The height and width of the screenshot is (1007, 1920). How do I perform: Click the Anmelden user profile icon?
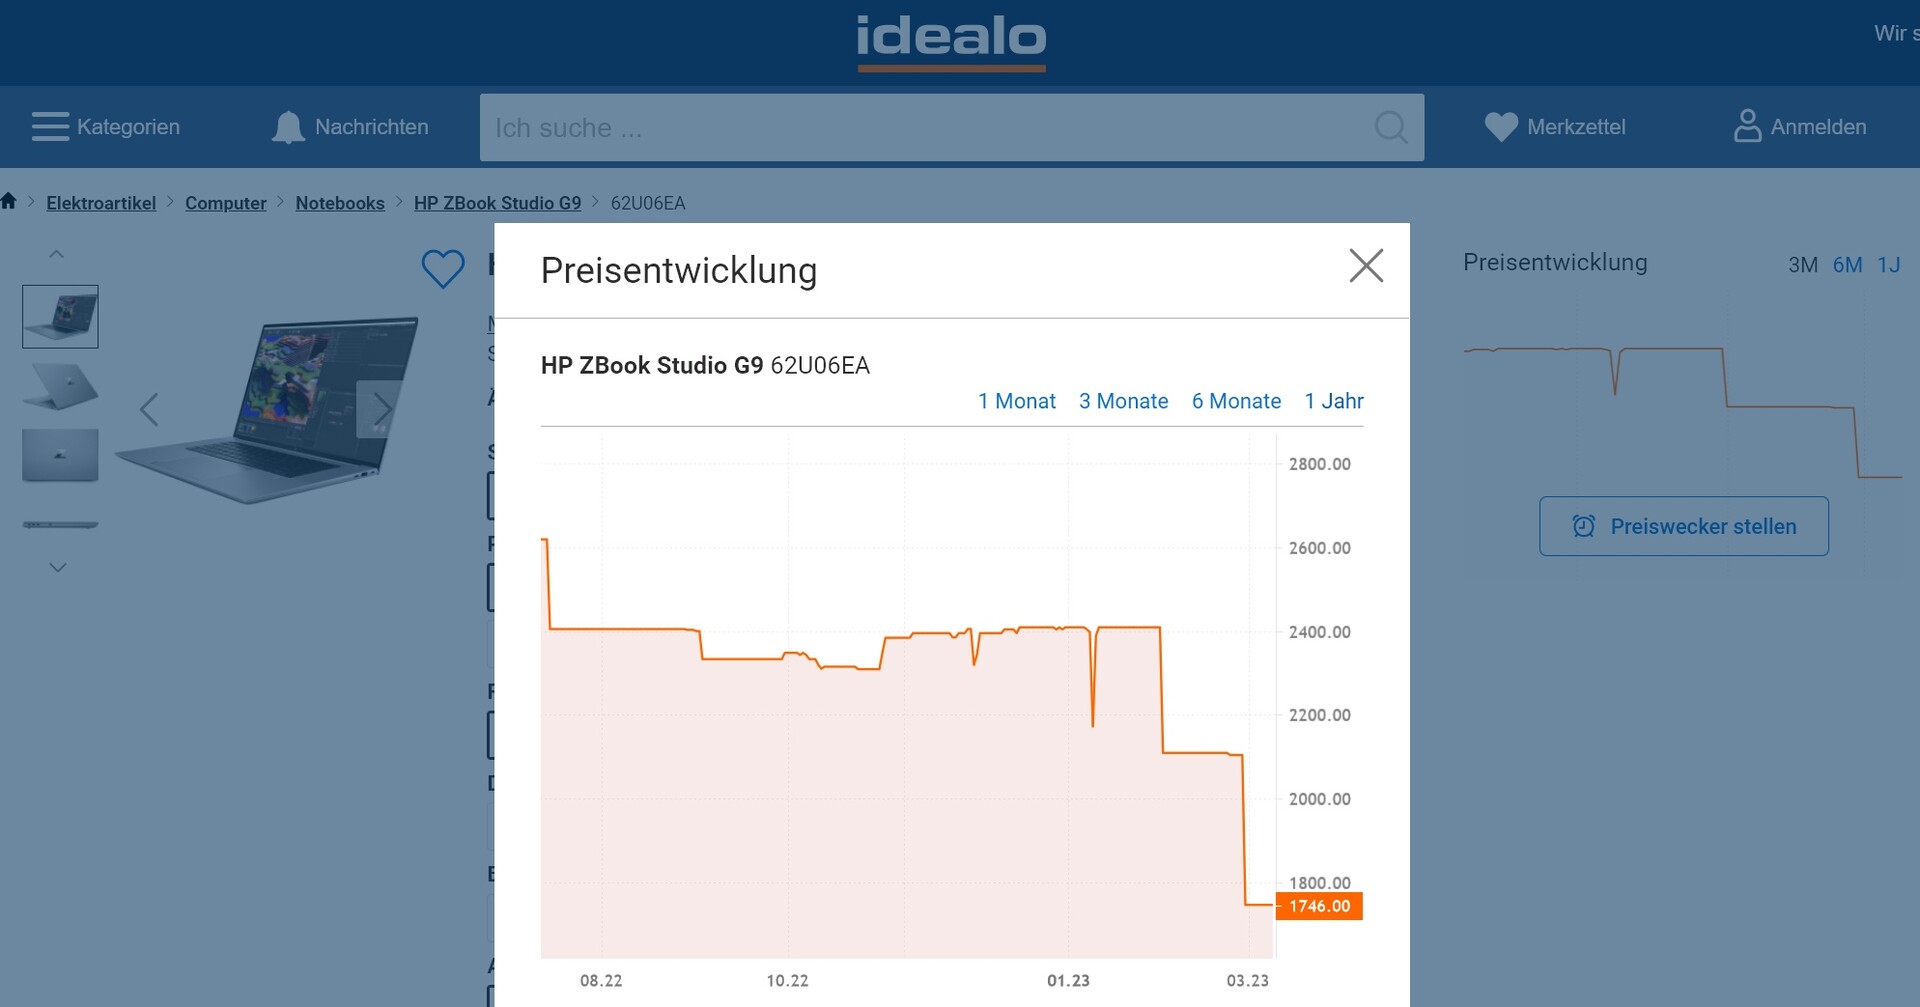pos(1747,127)
